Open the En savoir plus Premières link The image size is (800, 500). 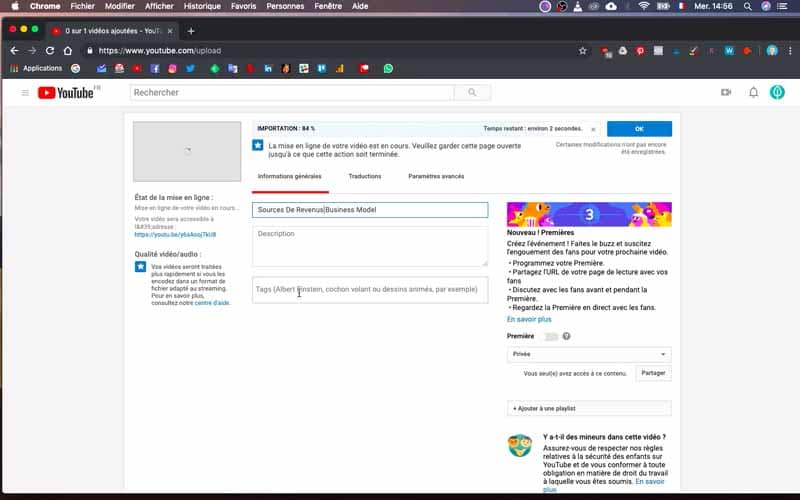529,319
